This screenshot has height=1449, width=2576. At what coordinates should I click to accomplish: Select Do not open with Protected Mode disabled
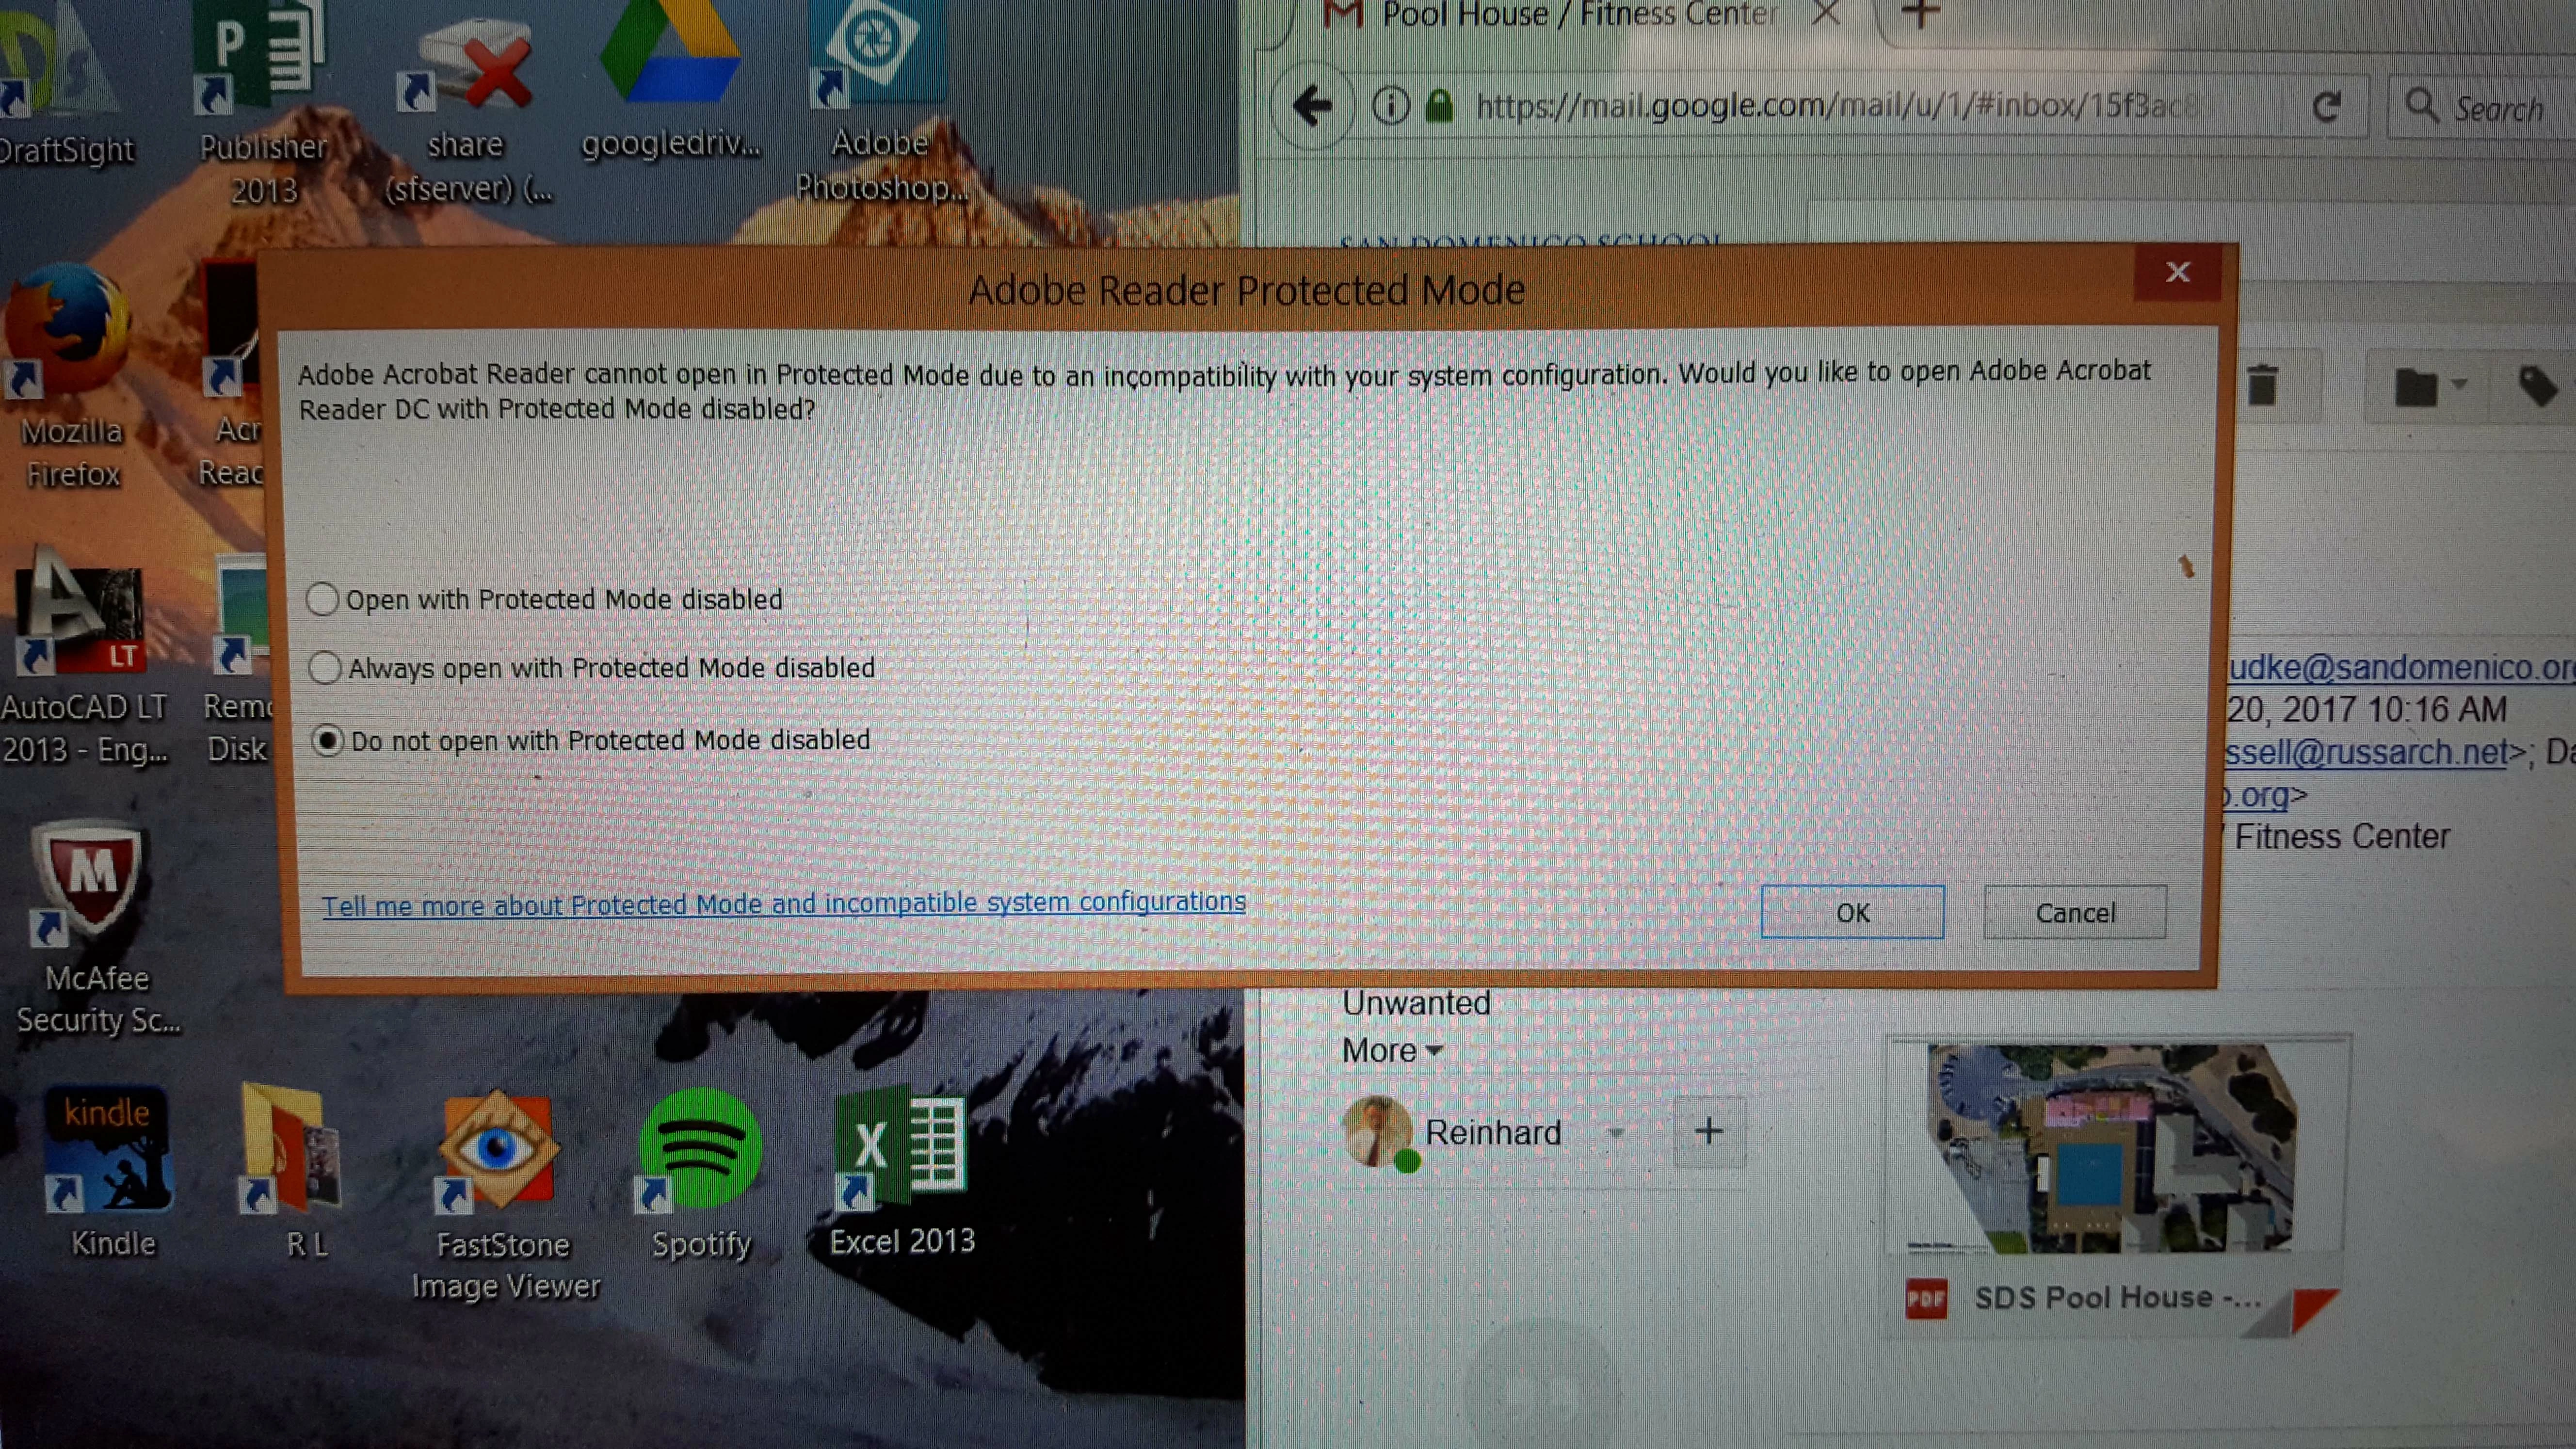click(x=328, y=741)
